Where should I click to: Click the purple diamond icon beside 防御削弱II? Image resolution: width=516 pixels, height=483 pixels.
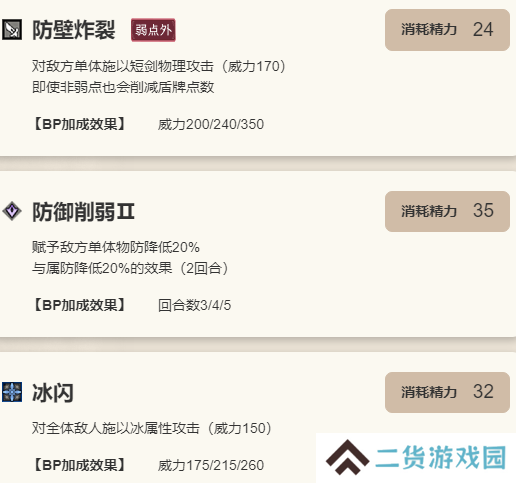point(12,211)
